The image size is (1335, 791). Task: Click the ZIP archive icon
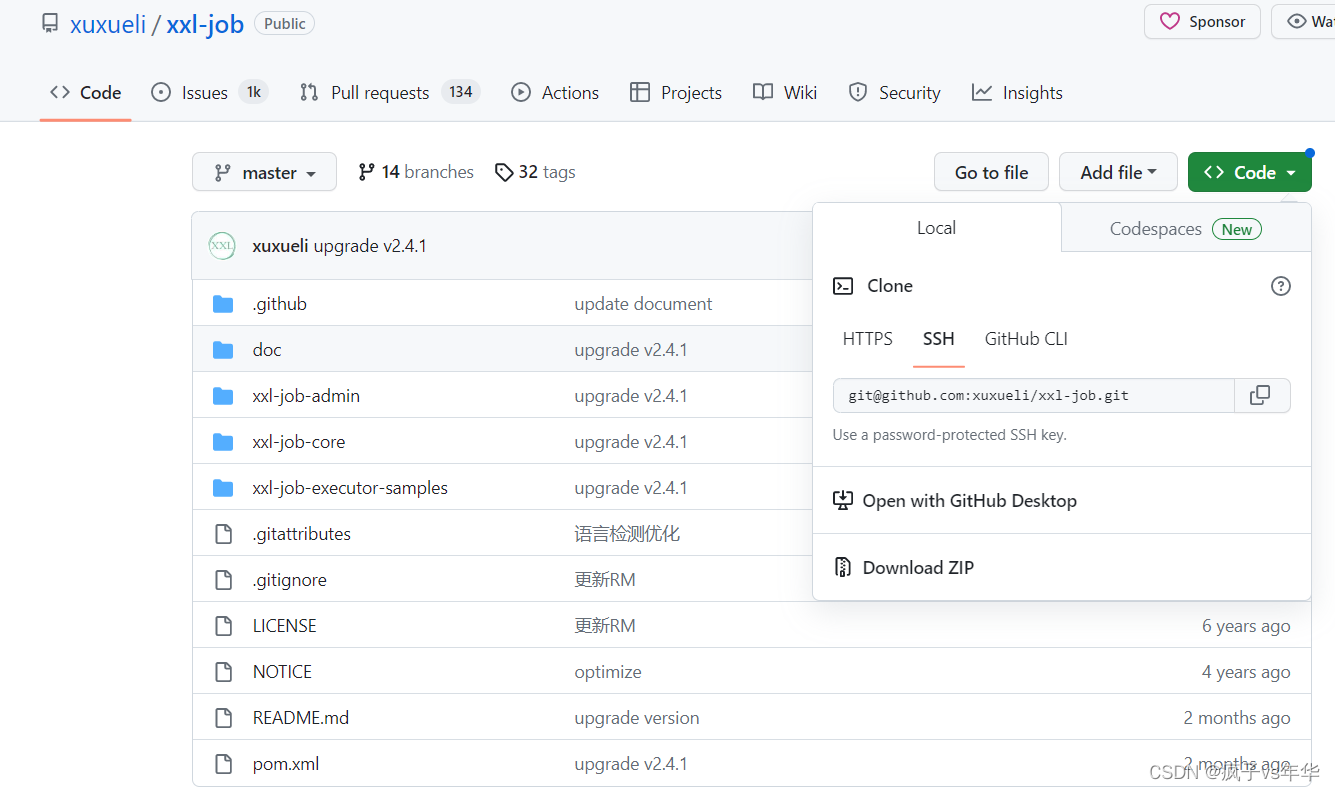(x=843, y=567)
